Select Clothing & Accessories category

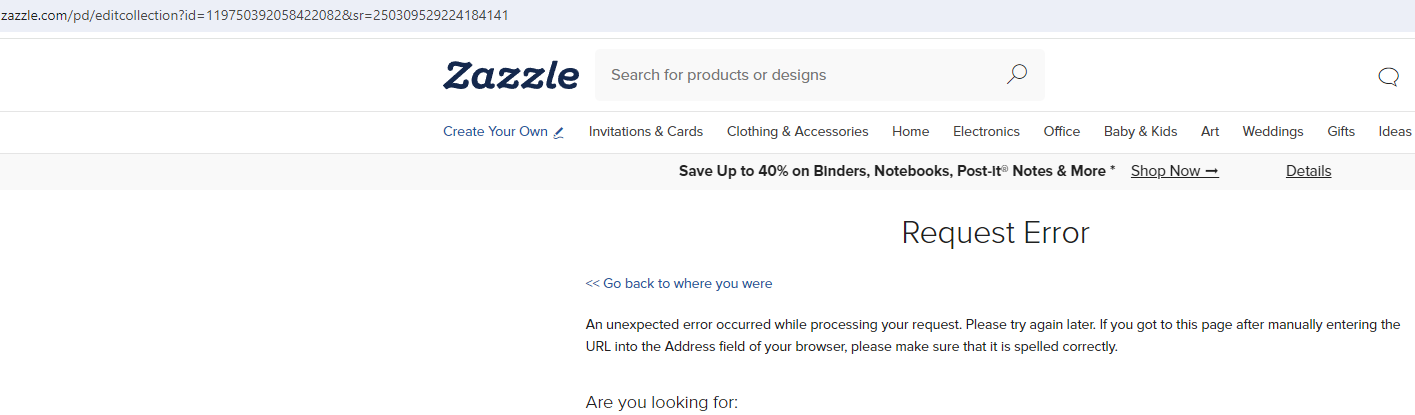click(x=798, y=131)
